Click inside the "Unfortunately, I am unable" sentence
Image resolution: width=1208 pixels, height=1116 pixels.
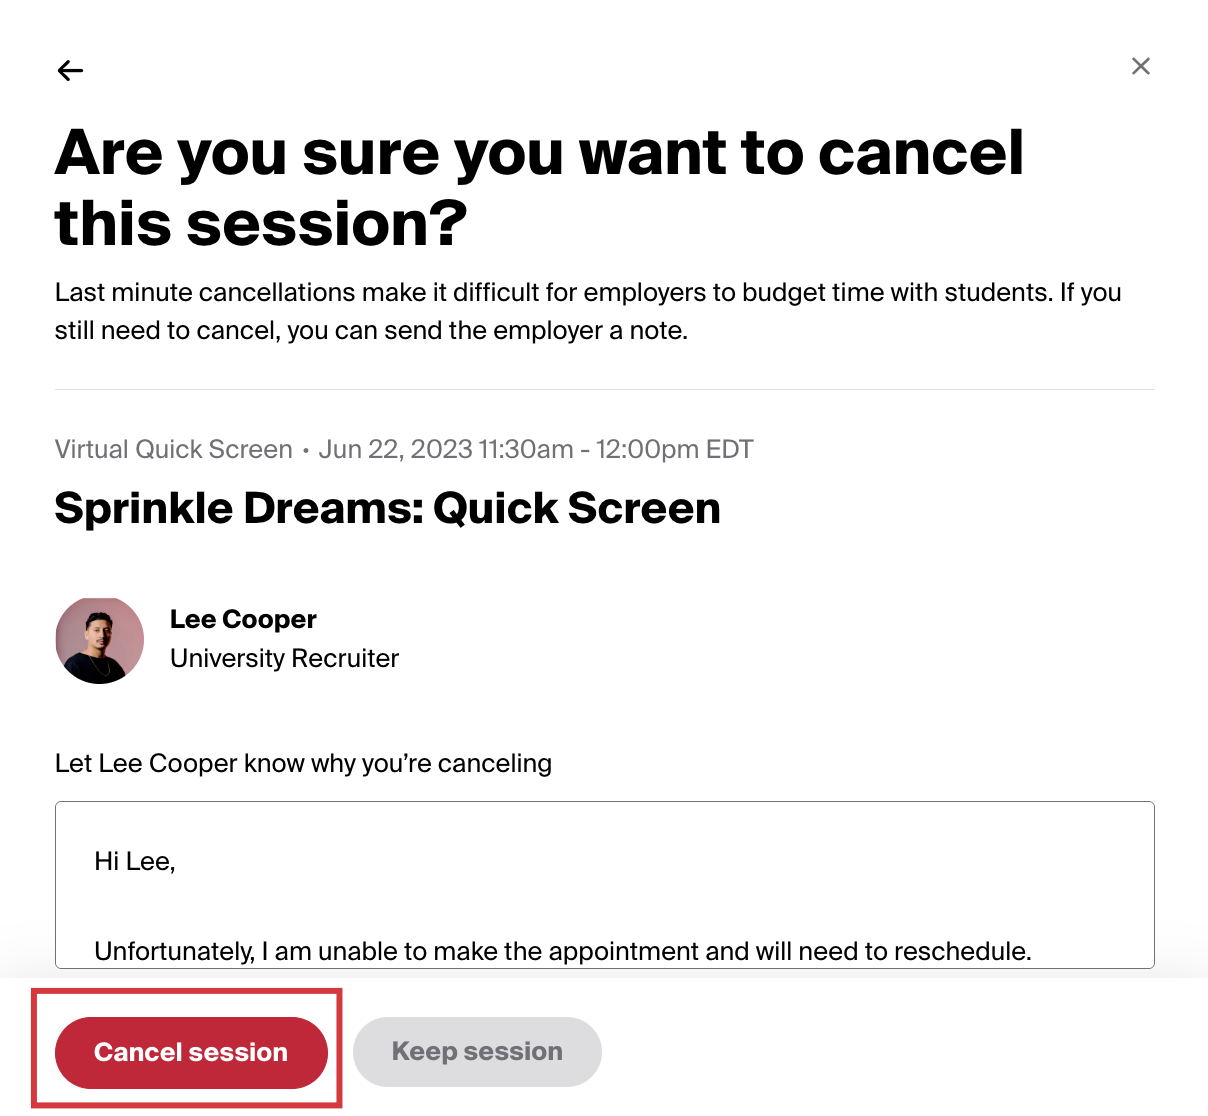click(x=400, y=950)
